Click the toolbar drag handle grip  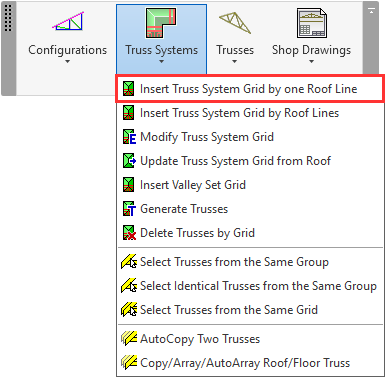8,18
